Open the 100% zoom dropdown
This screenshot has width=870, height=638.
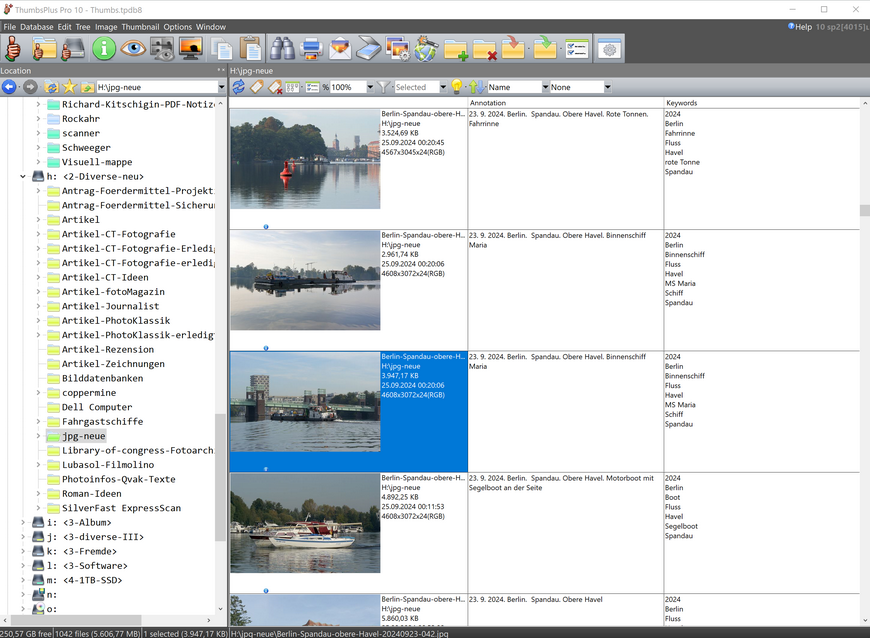369,88
